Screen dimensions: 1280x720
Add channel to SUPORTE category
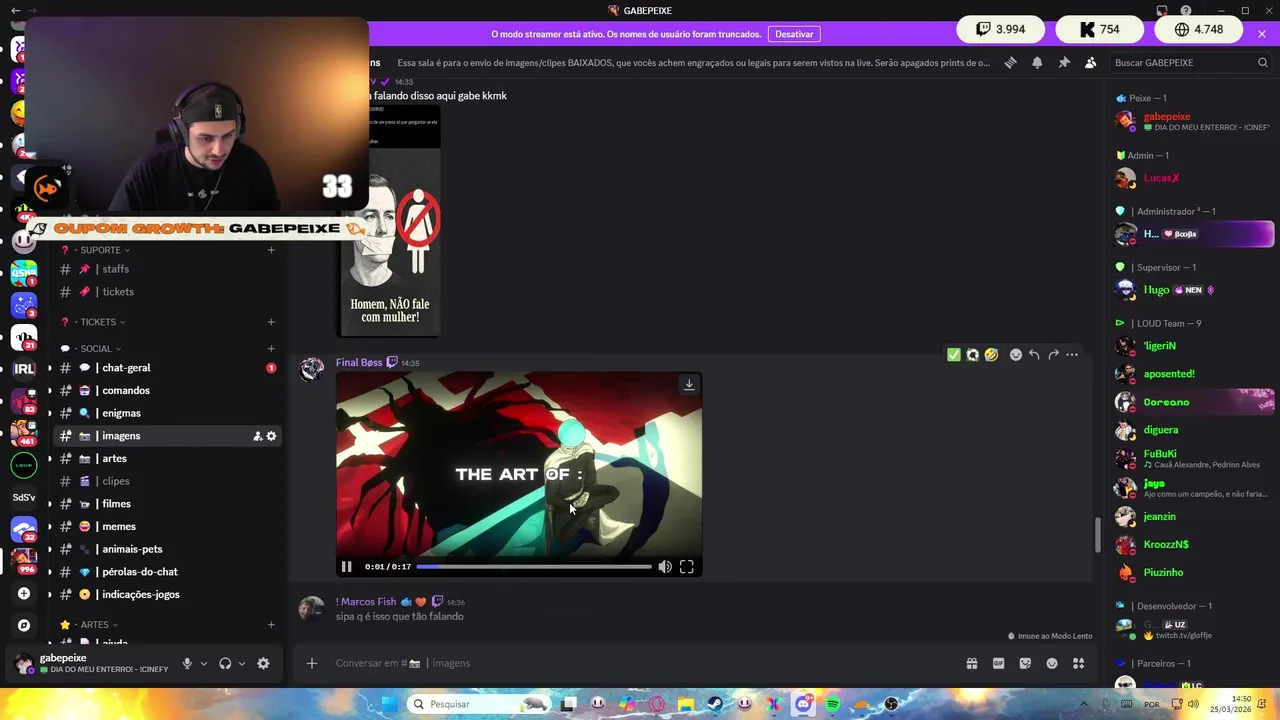(271, 250)
